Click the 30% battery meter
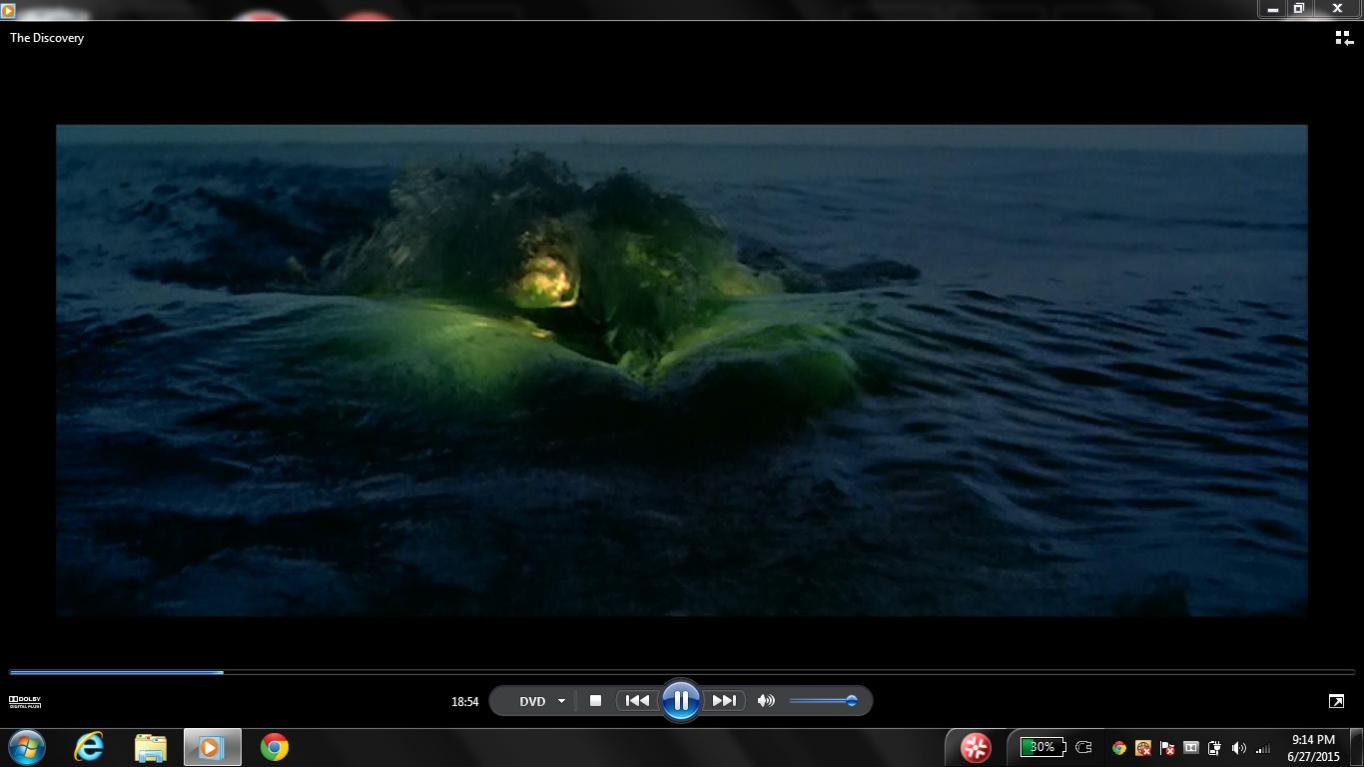The height and width of the screenshot is (767, 1364). click(1041, 747)
